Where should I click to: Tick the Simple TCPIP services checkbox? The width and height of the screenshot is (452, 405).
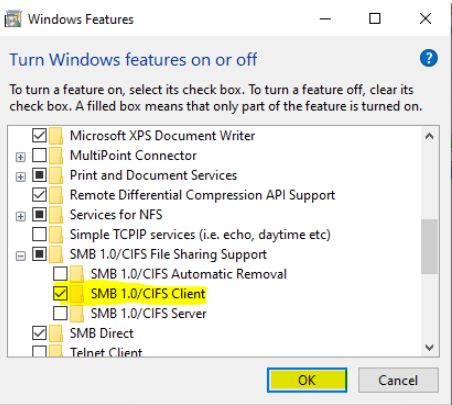(x=39, y=234)
